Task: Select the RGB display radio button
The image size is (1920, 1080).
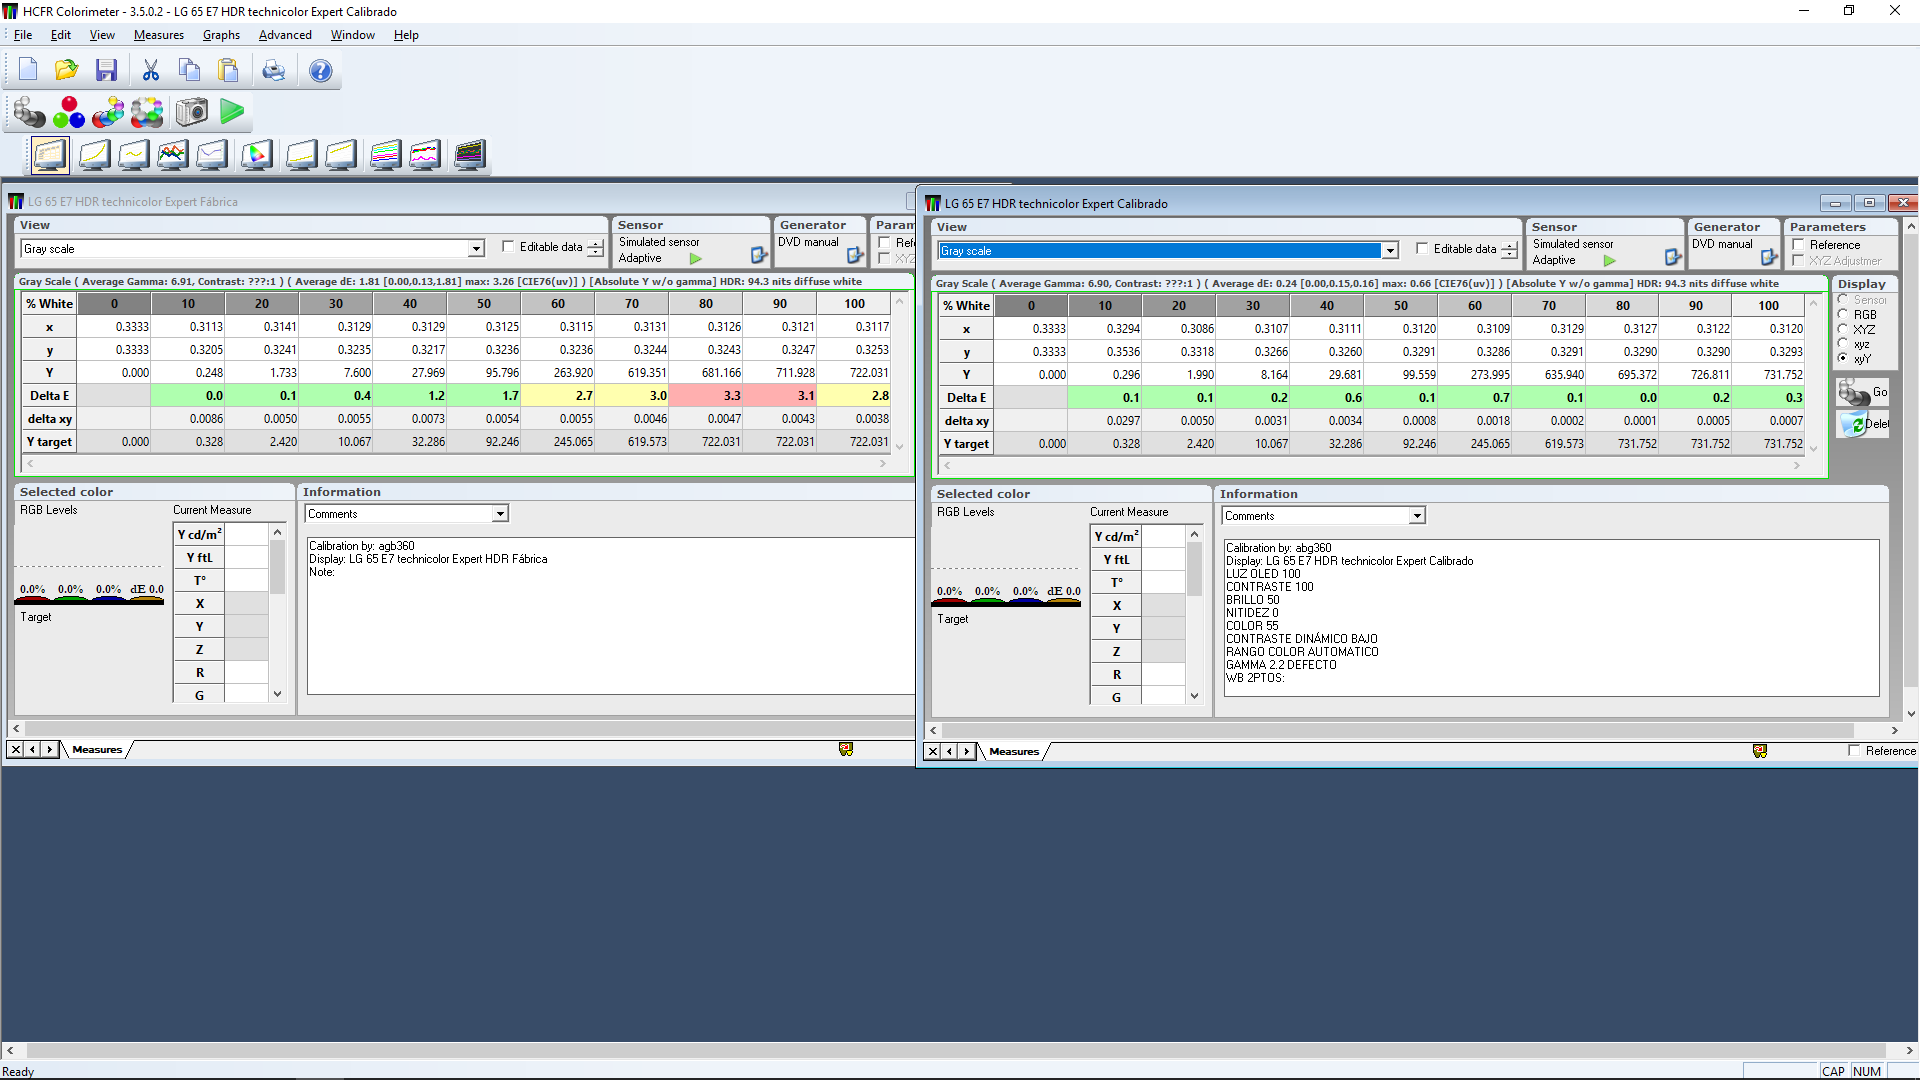Action: coord(1843,314)
